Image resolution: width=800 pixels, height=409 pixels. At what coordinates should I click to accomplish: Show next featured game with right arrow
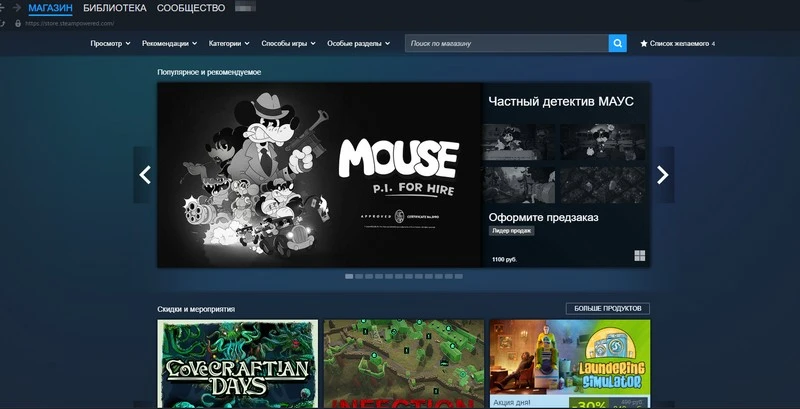(x=663, y=175)
